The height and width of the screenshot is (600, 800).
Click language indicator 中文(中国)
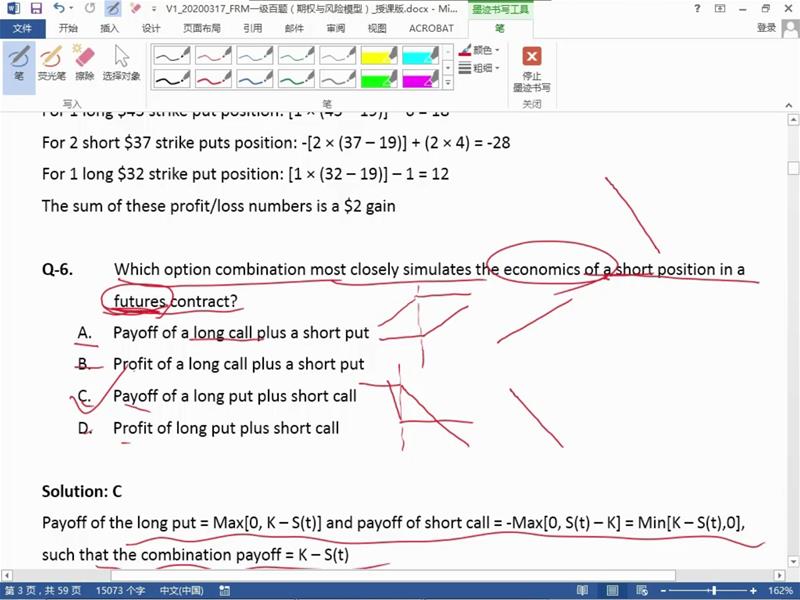pos(181,590)
